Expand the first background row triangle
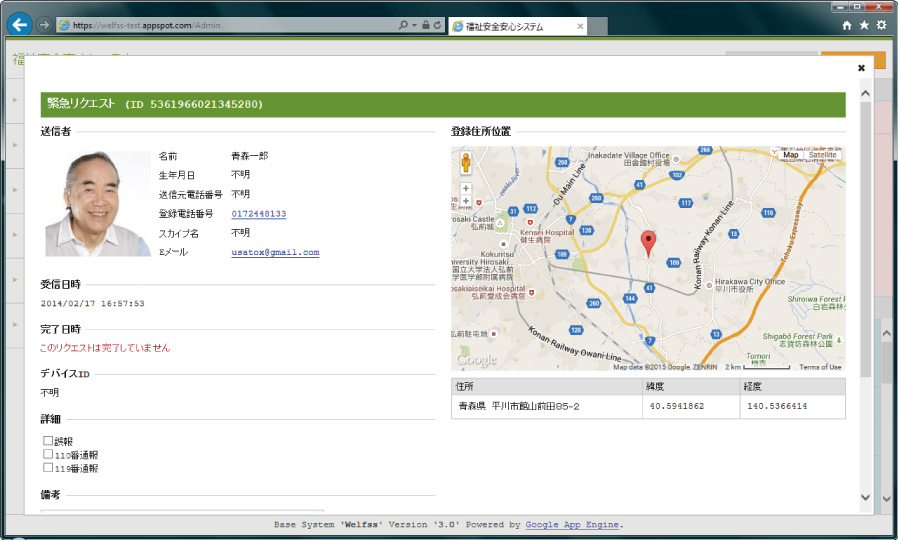Screen dimensions: 898x540 [15, 100]
